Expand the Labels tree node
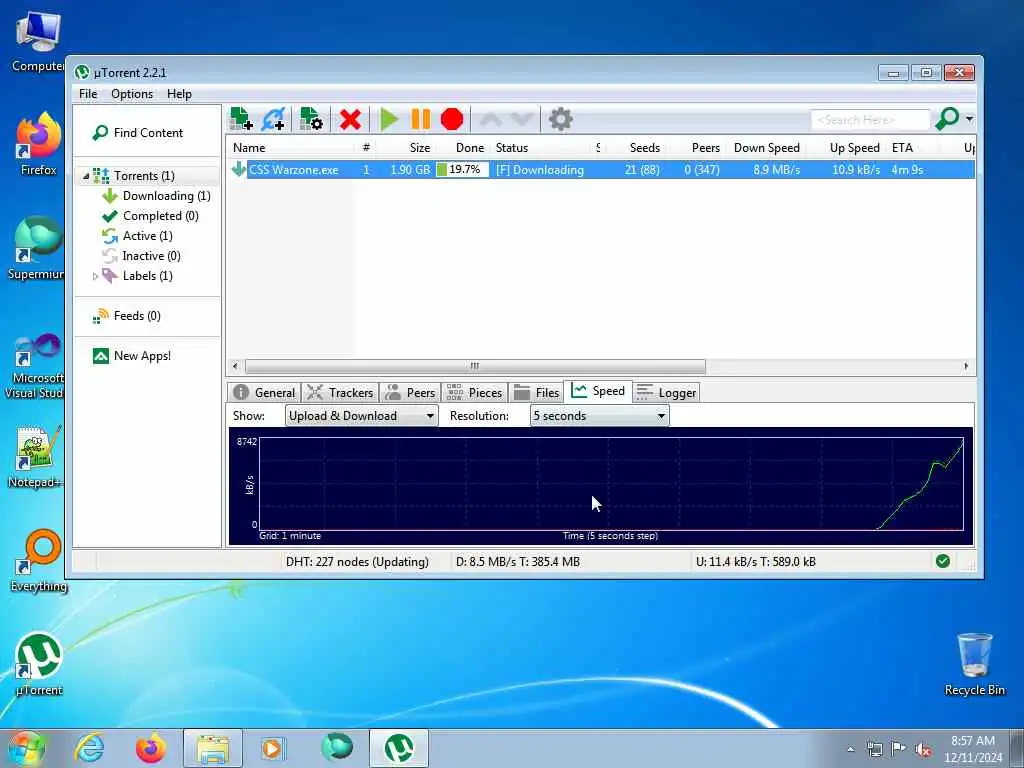The width and height of the screenshot is (1024, 768). 95,276
